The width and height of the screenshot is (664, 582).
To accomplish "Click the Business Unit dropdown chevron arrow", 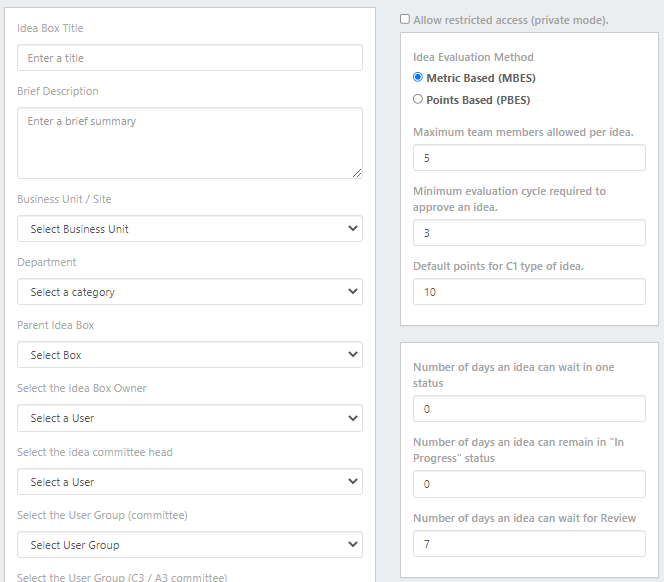I will tap(352, 228).
